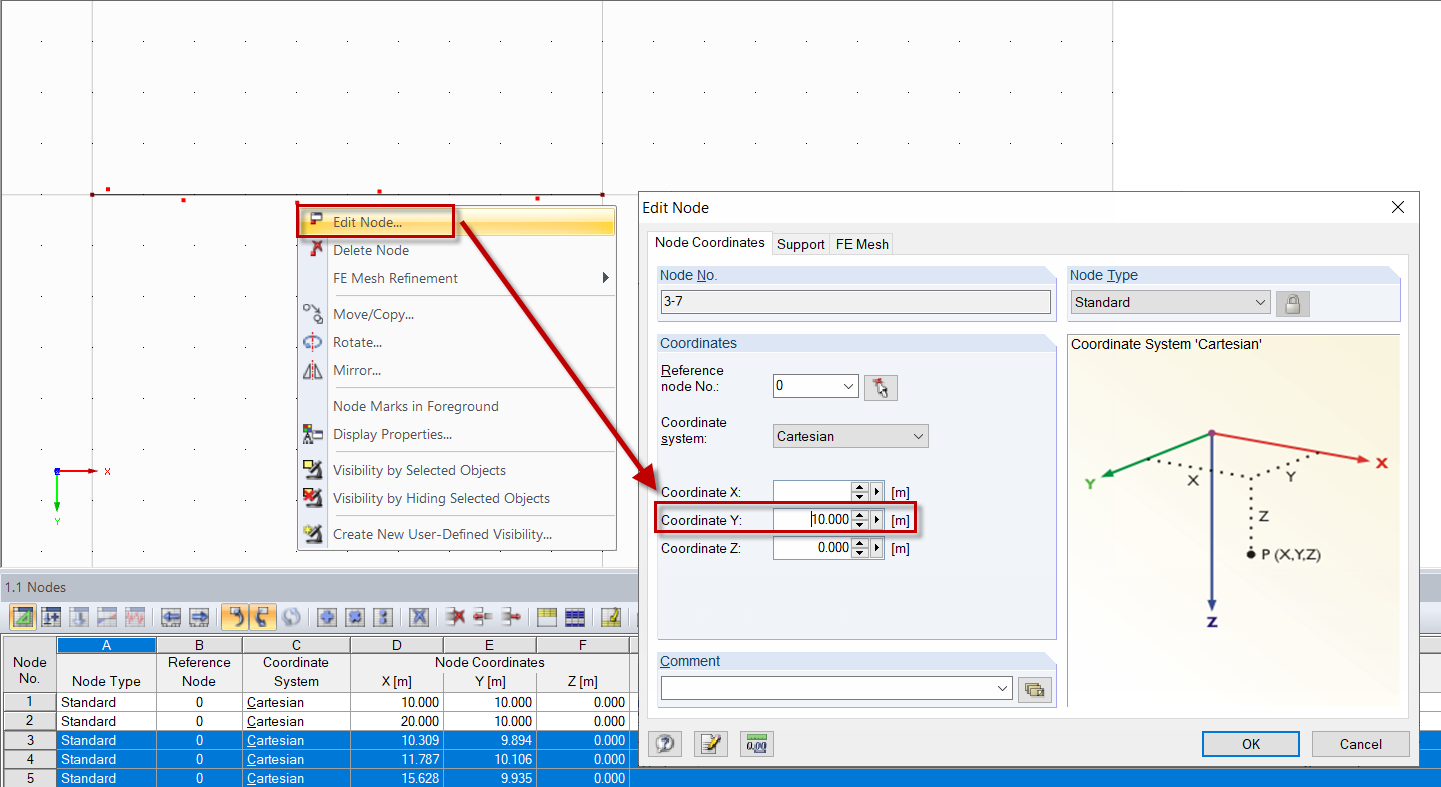Screen dimensions: 1441x787
Task: Click the arrow button beside Coordinate X field
Action: tap(878, 492)
